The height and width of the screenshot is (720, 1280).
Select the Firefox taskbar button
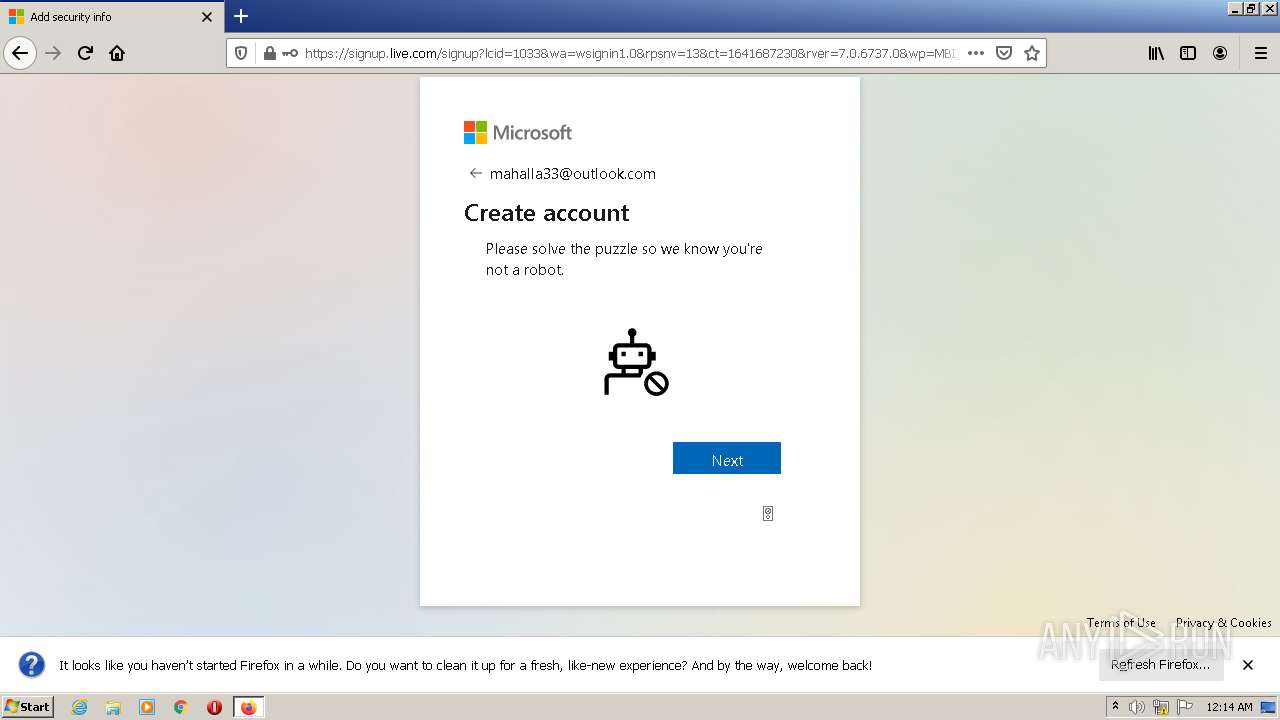point(248,707)
